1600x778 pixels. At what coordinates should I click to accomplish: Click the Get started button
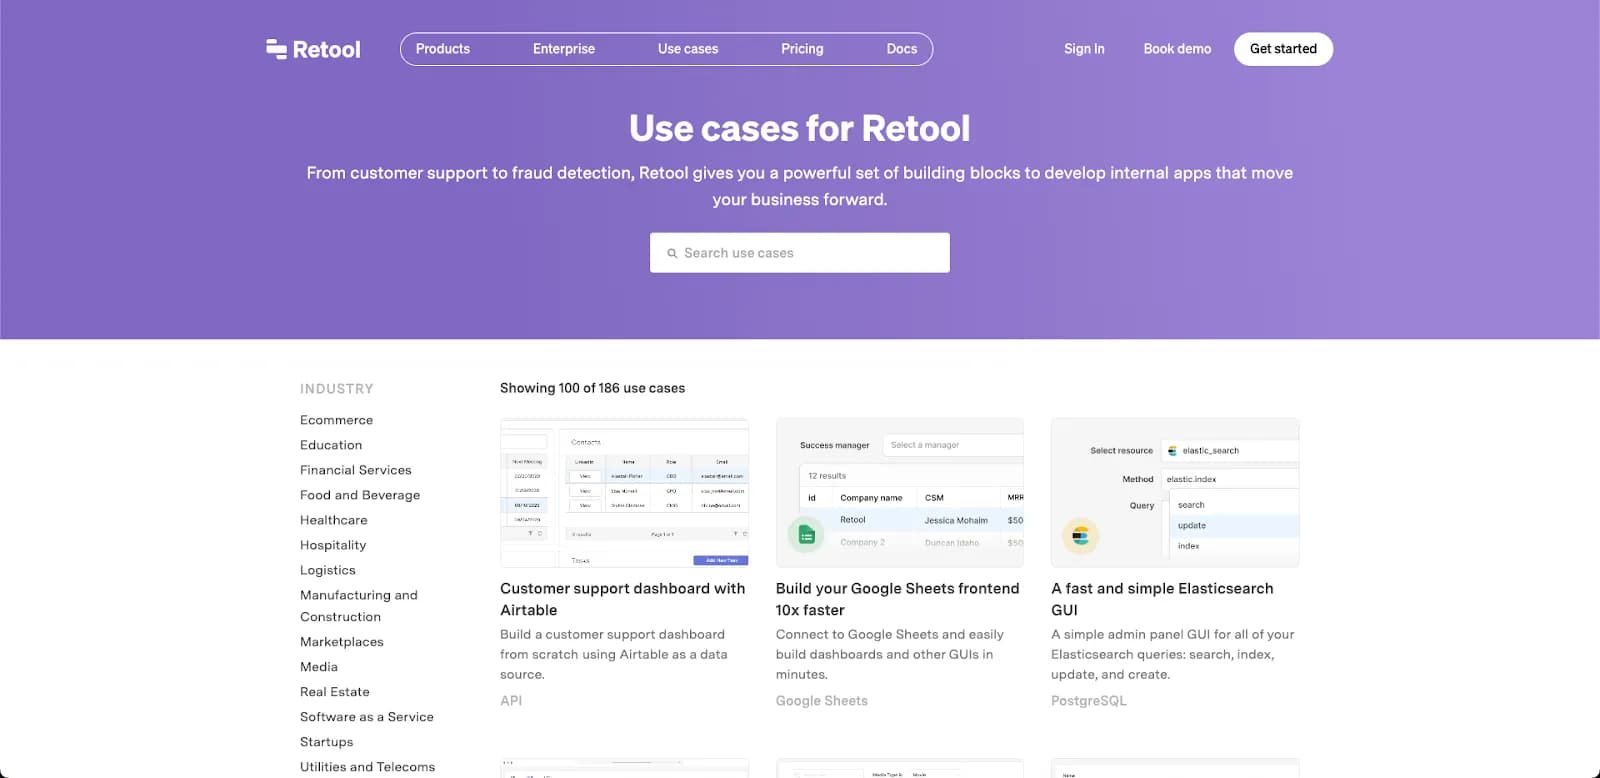tap(1283, 49)
